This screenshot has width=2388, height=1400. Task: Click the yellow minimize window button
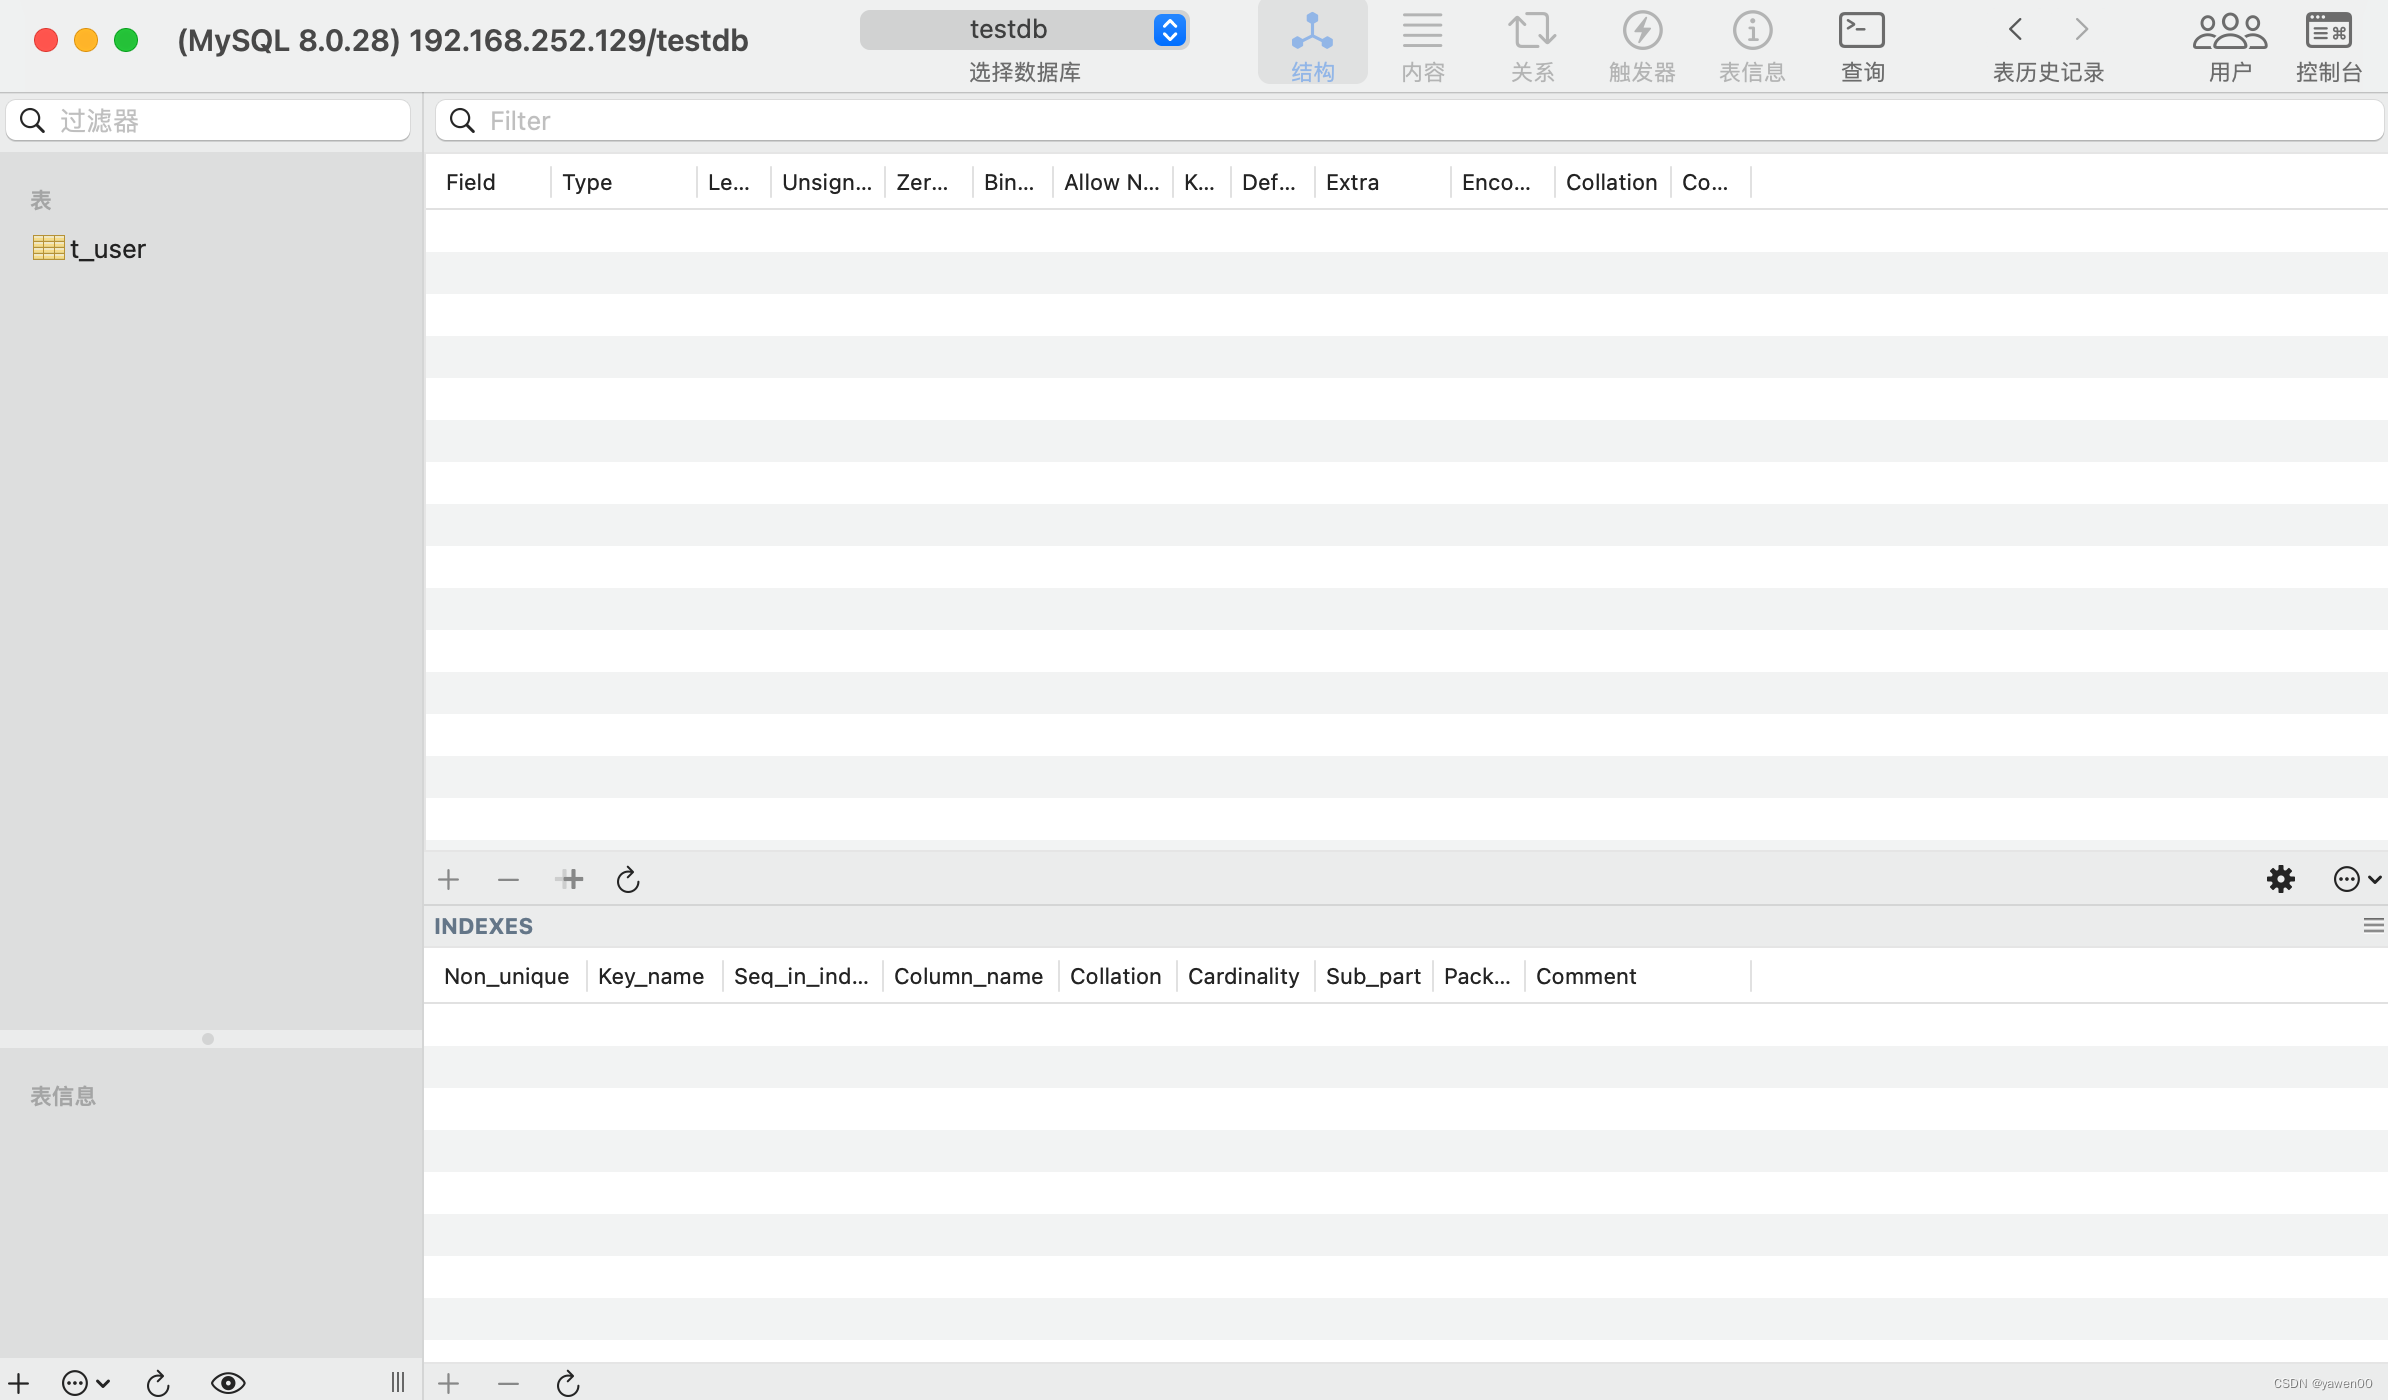[86, 40]
